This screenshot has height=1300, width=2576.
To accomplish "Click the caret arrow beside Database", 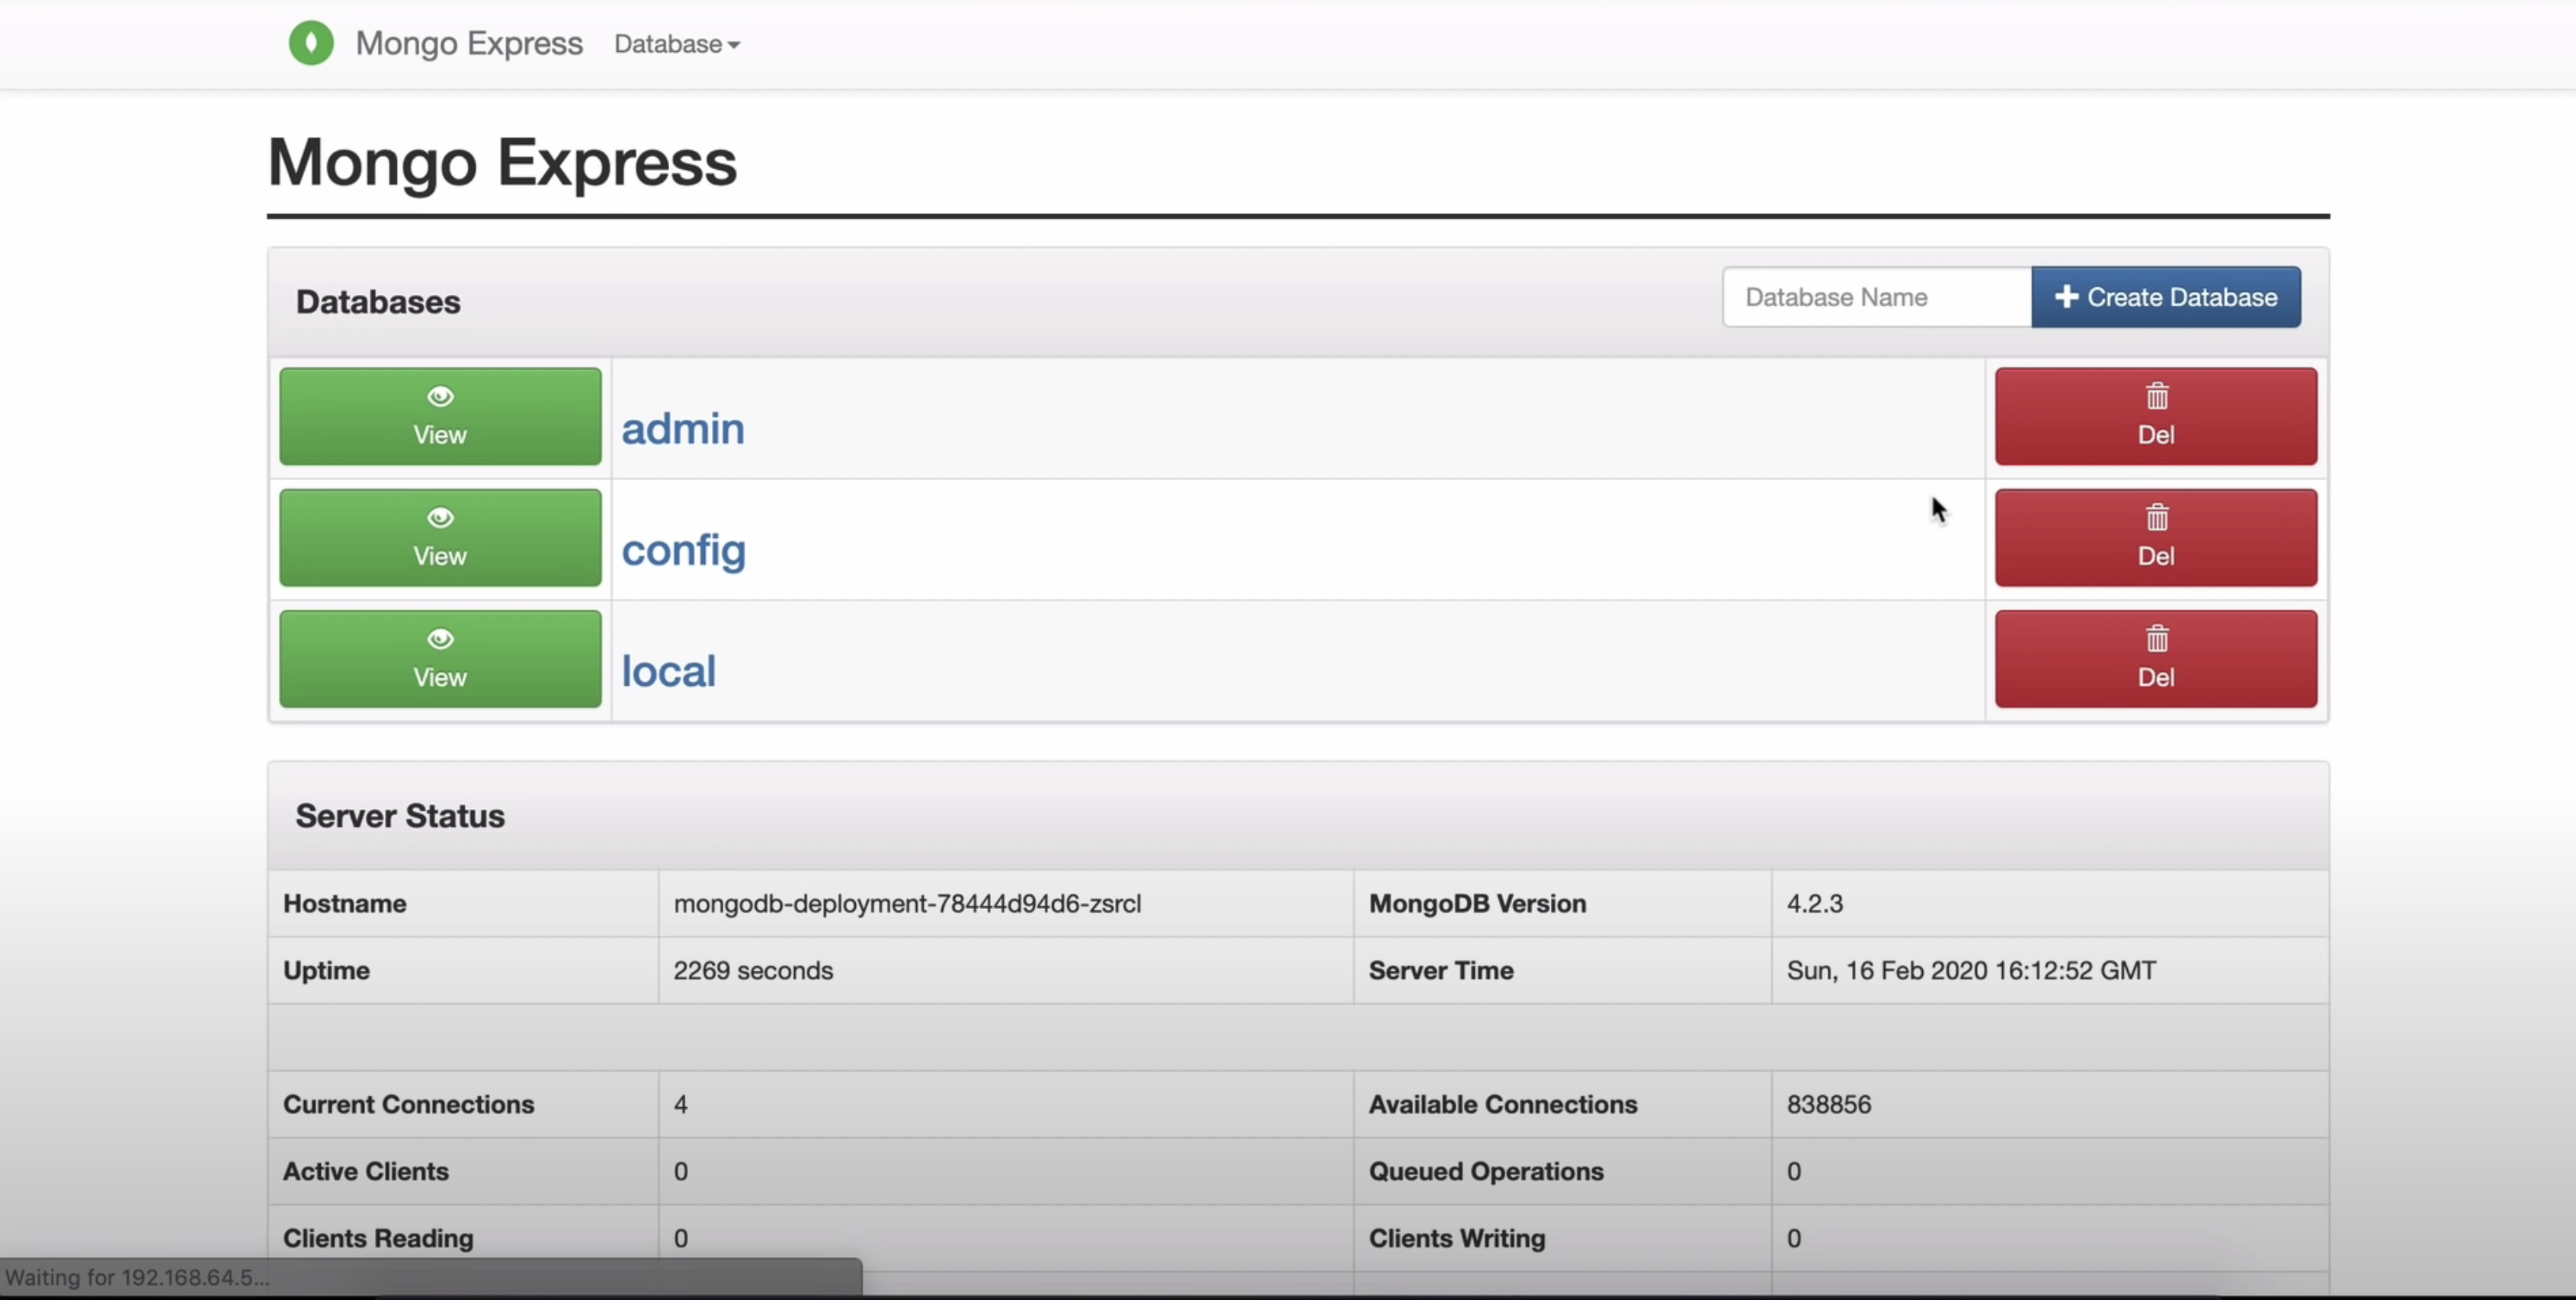I will [x=734, y=45].
